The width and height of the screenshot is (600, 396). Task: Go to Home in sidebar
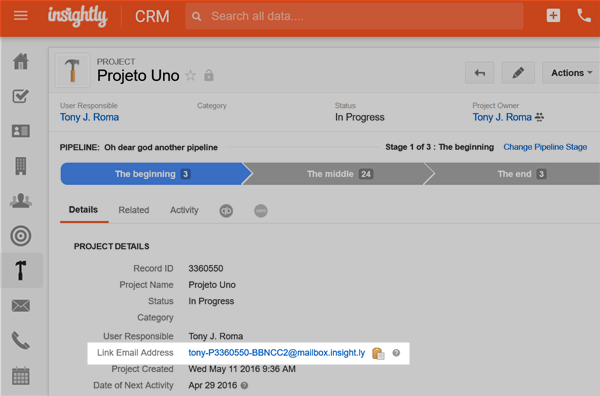pyautogui.click(x=21, y=61)
